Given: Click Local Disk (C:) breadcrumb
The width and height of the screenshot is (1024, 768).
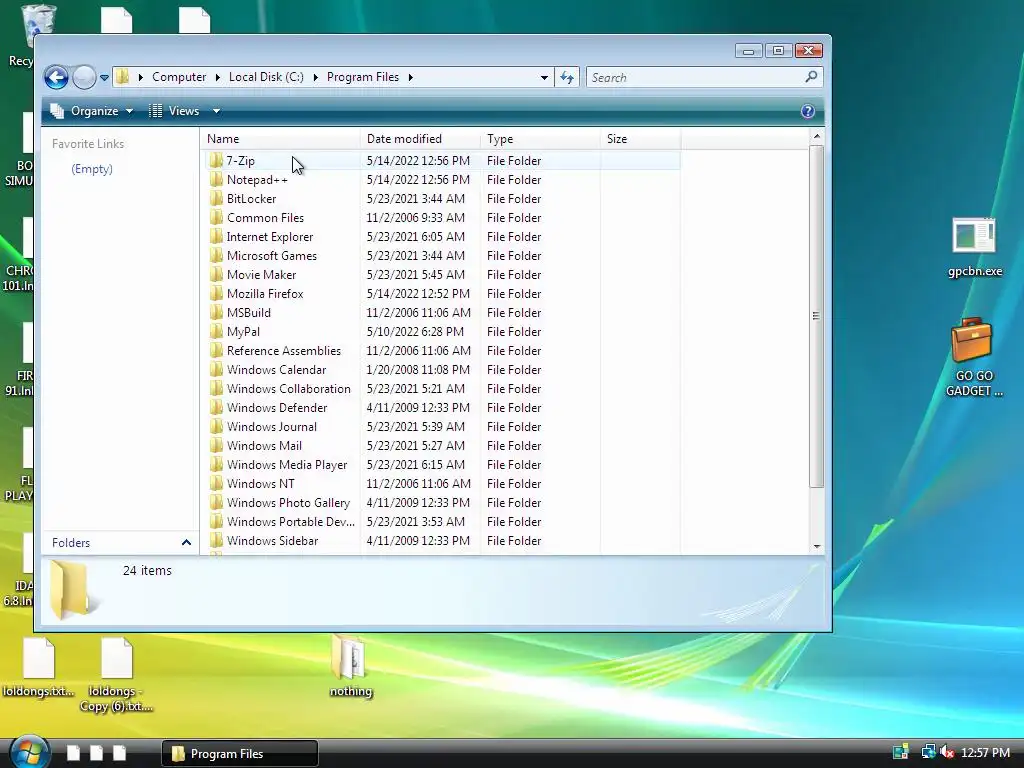Looking at the screenshot, I should coord(266,77).
